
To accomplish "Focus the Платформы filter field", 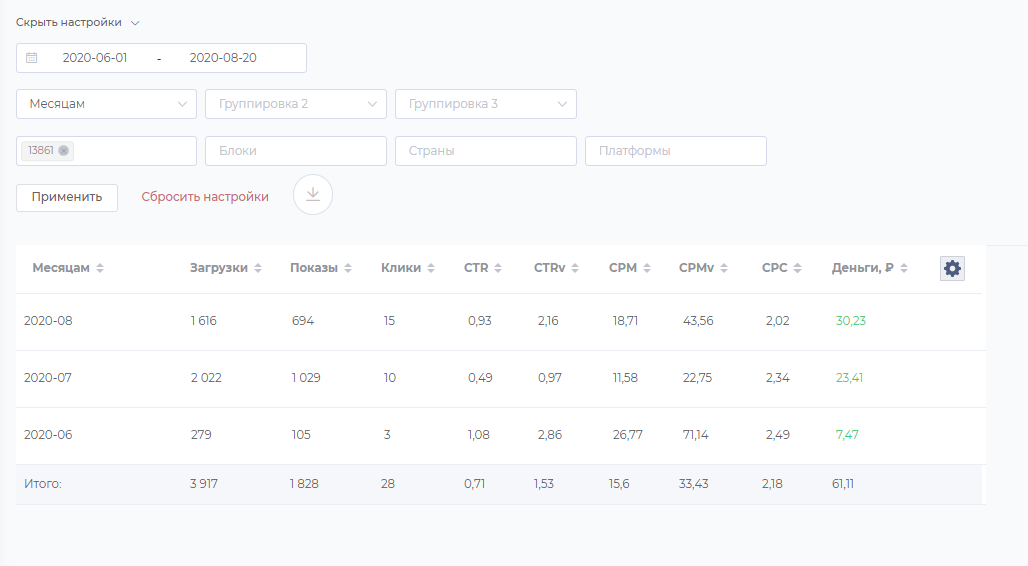I will [676, 151].
